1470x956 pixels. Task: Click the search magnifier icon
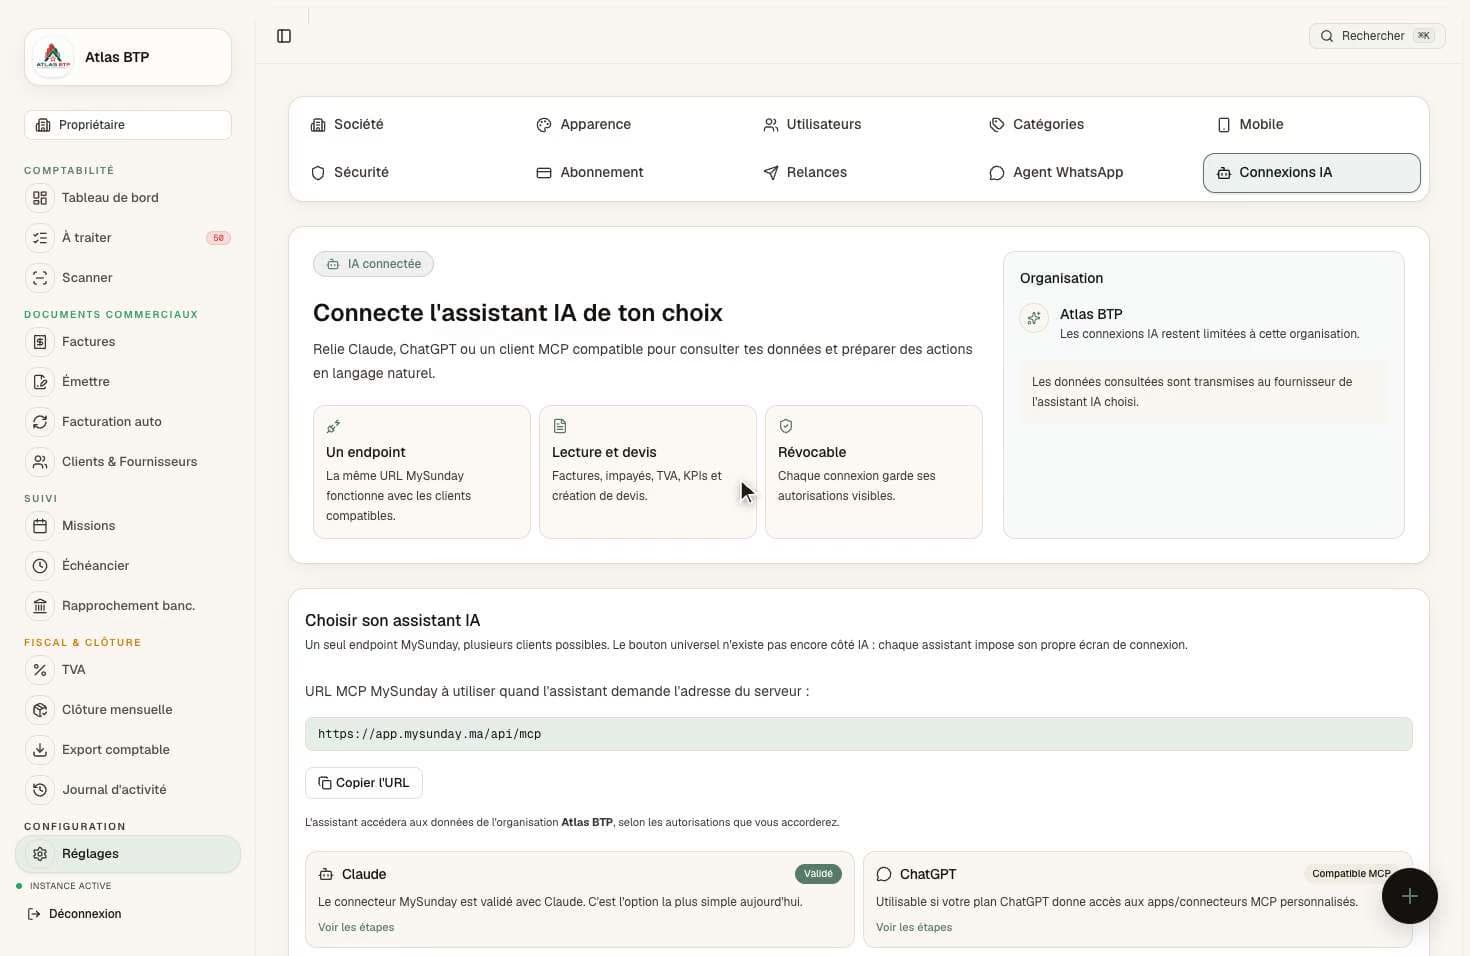coord(1327,36)
